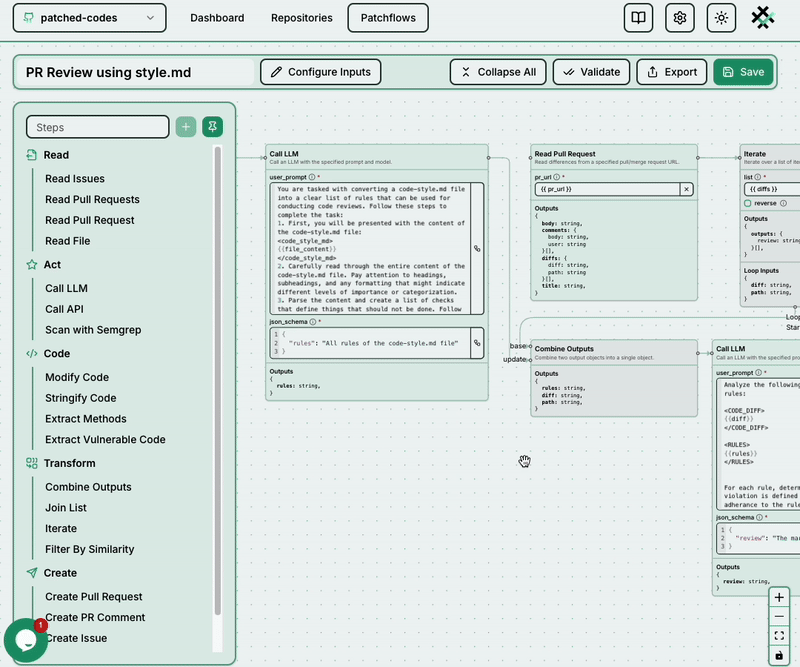Open the patched-codes organization dropdown
800x667 pixels.
click(x=90, y=18)
